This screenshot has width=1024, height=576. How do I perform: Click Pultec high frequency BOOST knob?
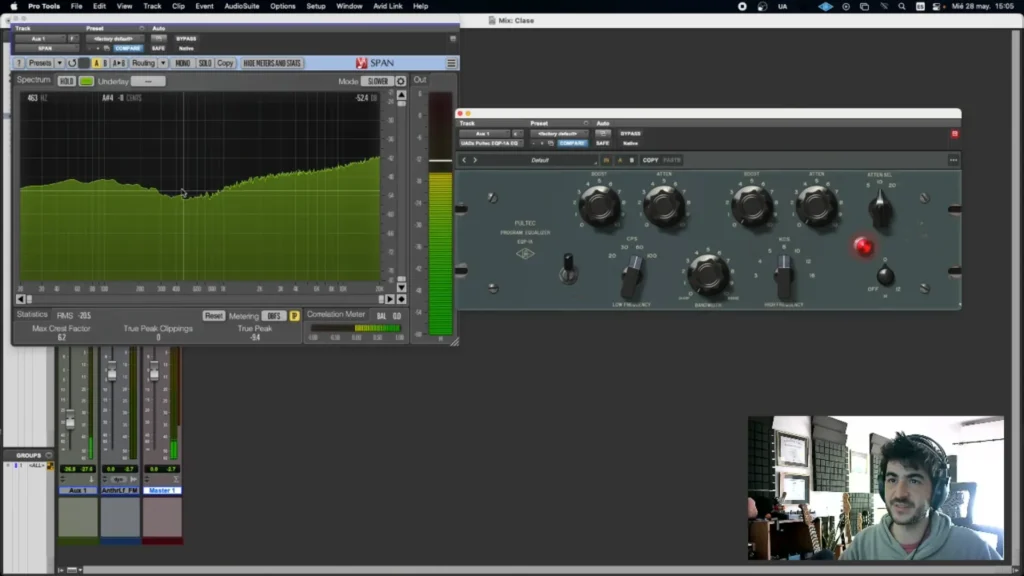(752, 206)
